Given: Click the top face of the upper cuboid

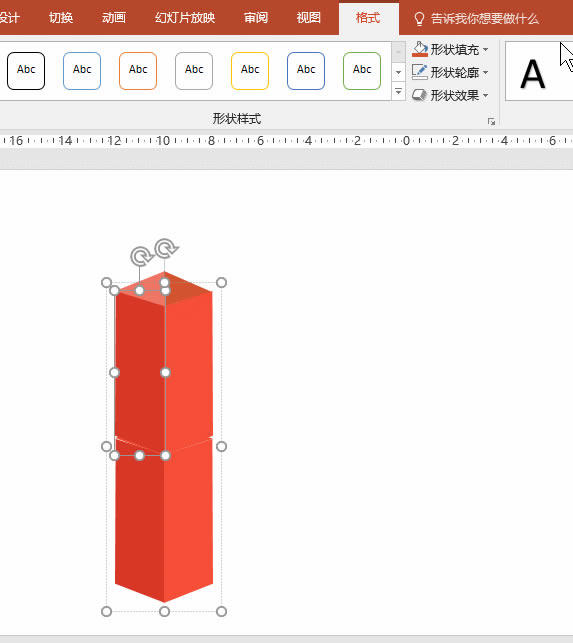Looking at the screenshot, I should [x=165, y=288].
